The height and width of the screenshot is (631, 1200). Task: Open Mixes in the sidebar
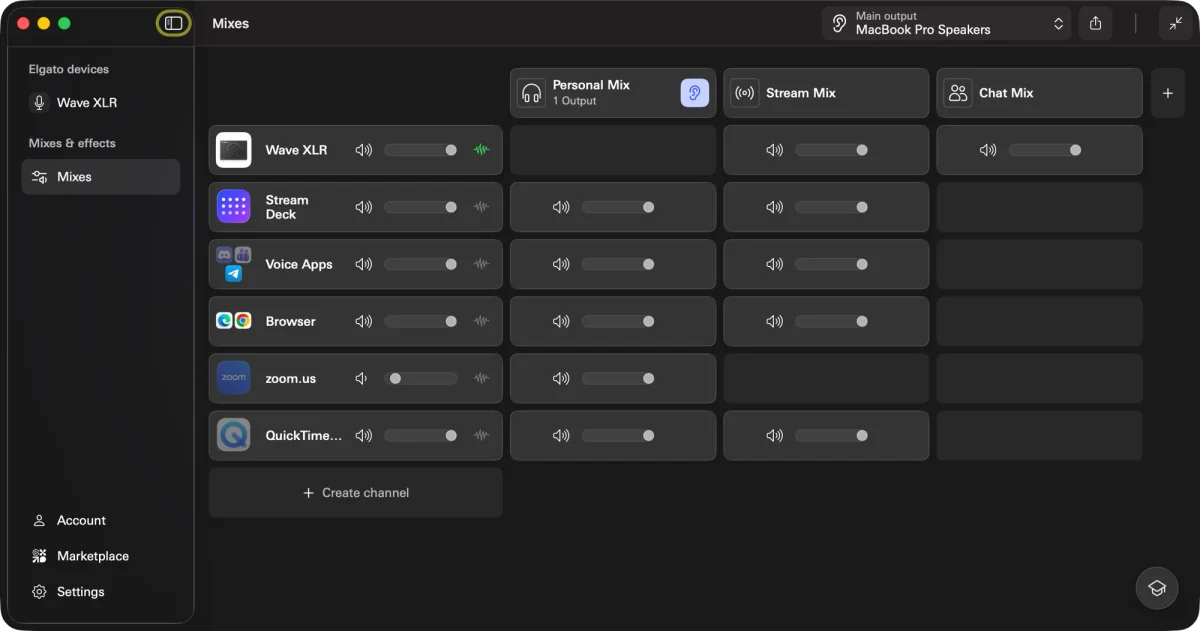pos(100,177)
